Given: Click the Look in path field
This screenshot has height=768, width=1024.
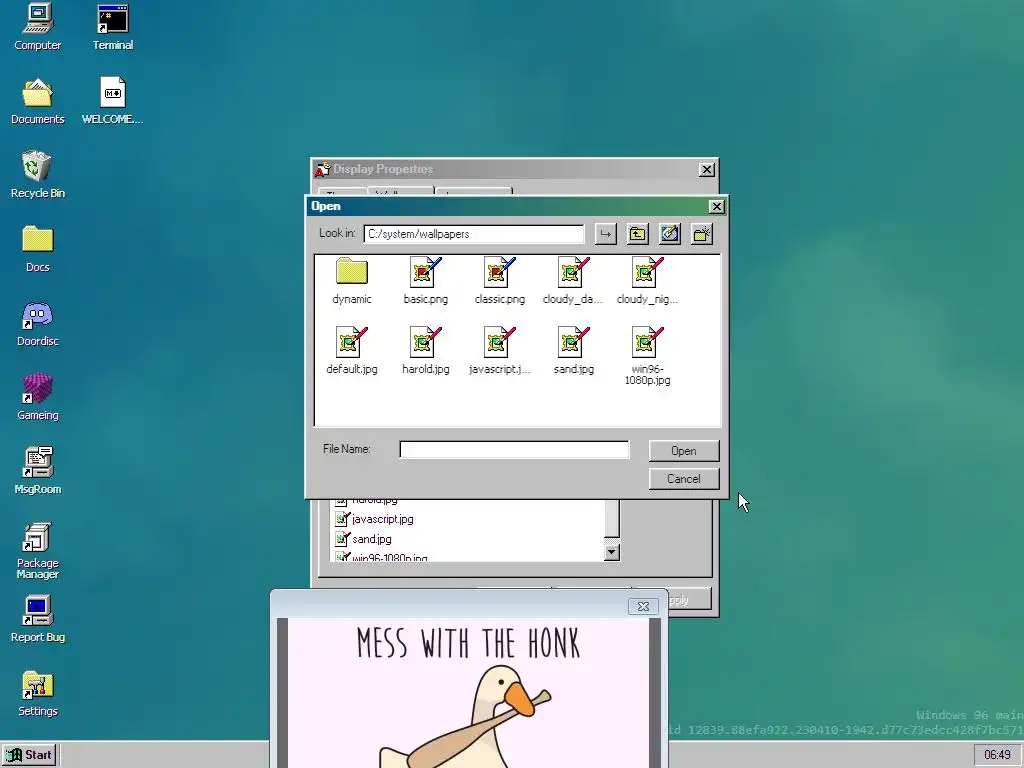Looking at the screenshot, I should click(474, 234).
